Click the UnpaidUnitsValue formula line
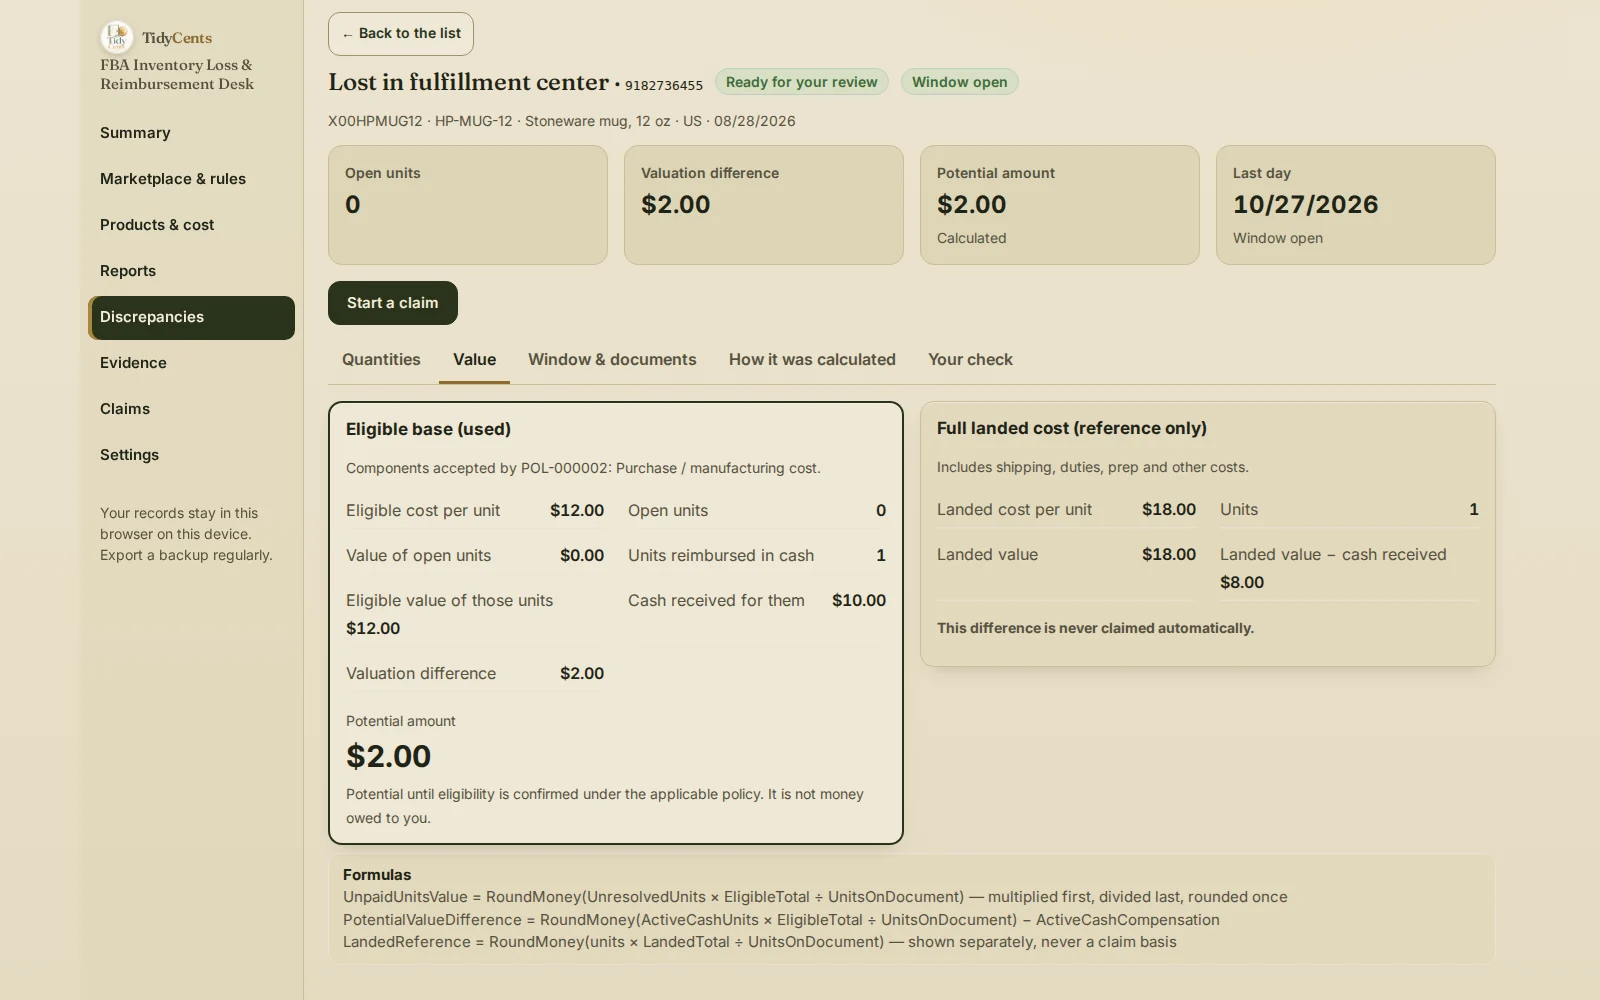This screenshot has height=1000, width=1600. (x=815, y=897)
